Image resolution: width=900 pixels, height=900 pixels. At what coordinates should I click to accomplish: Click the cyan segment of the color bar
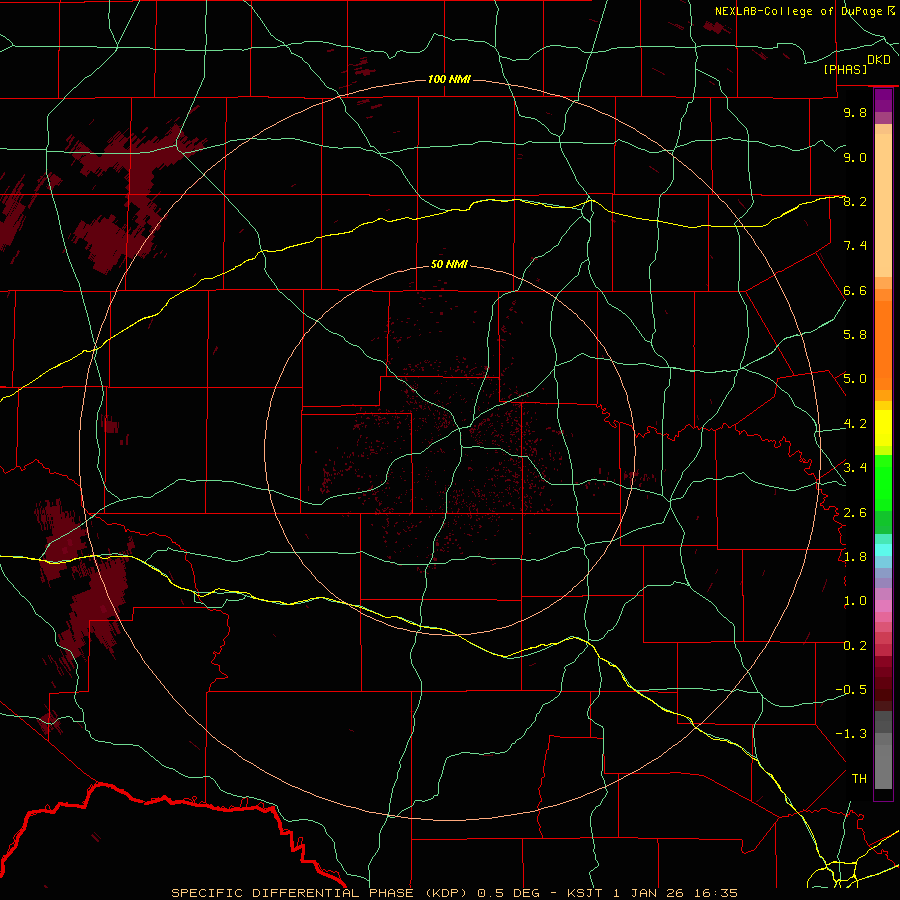pyautogui.click(x=883, y=550)
